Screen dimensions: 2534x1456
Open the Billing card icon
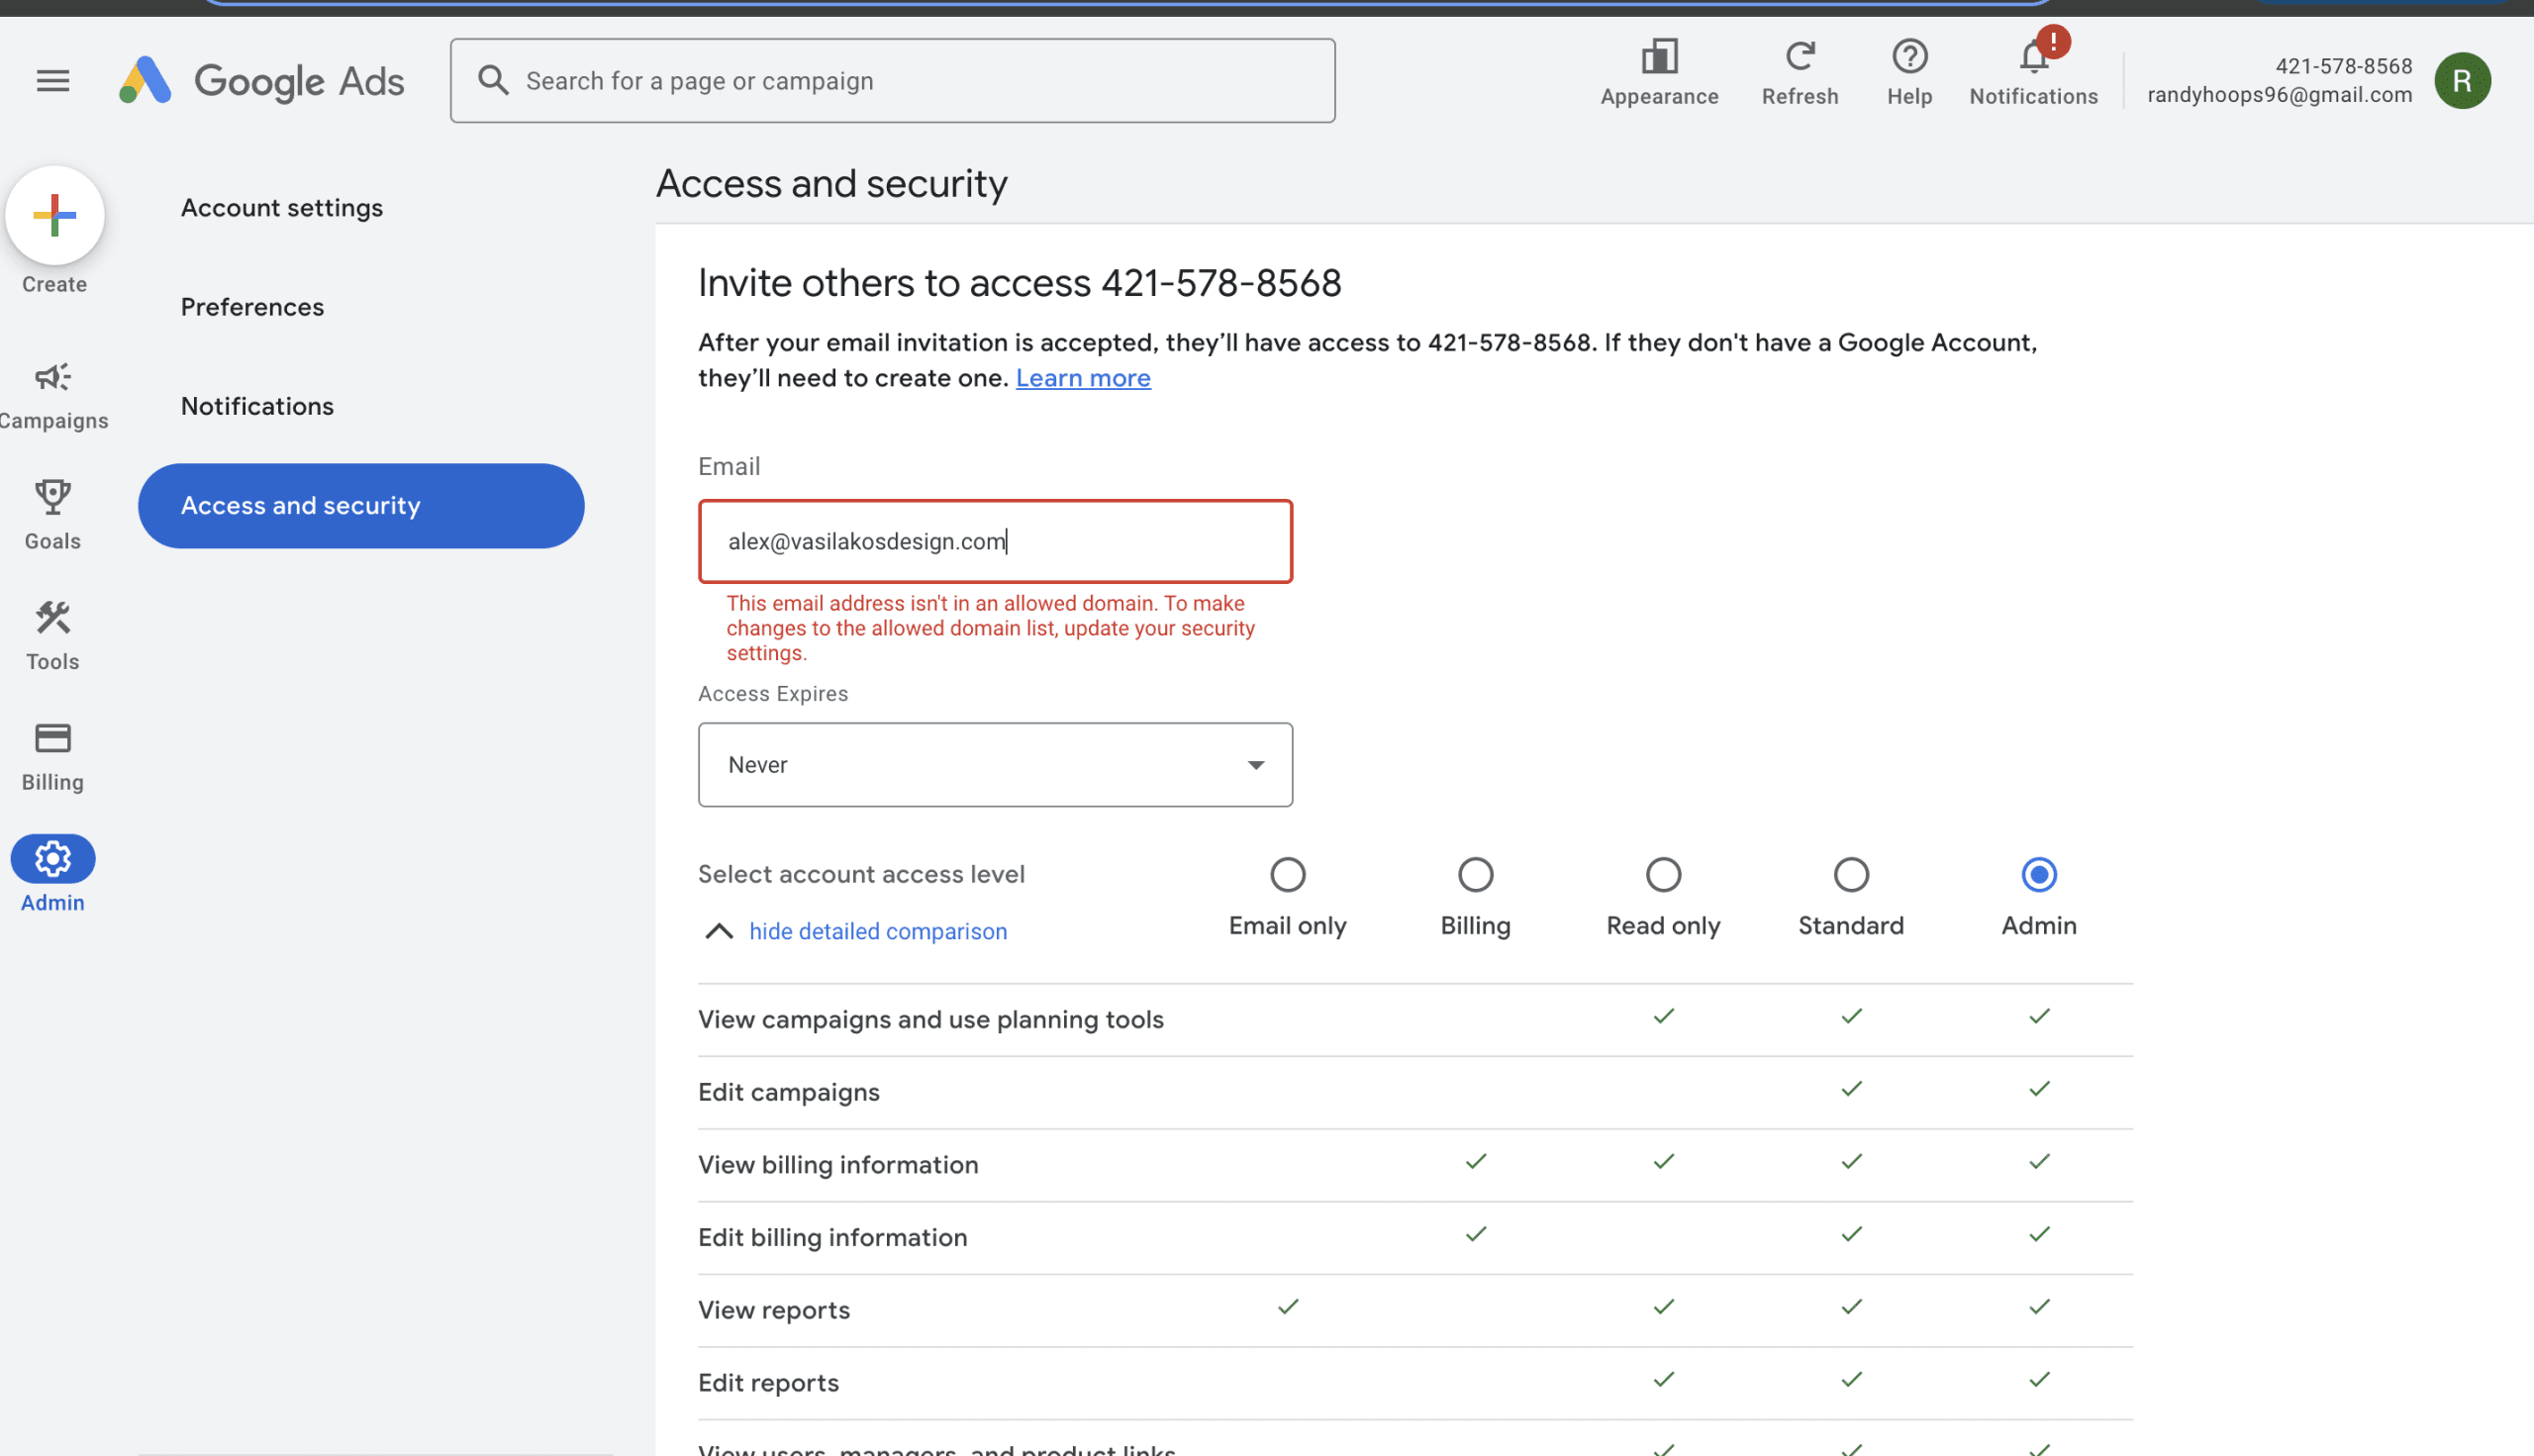tap(53, 739)
